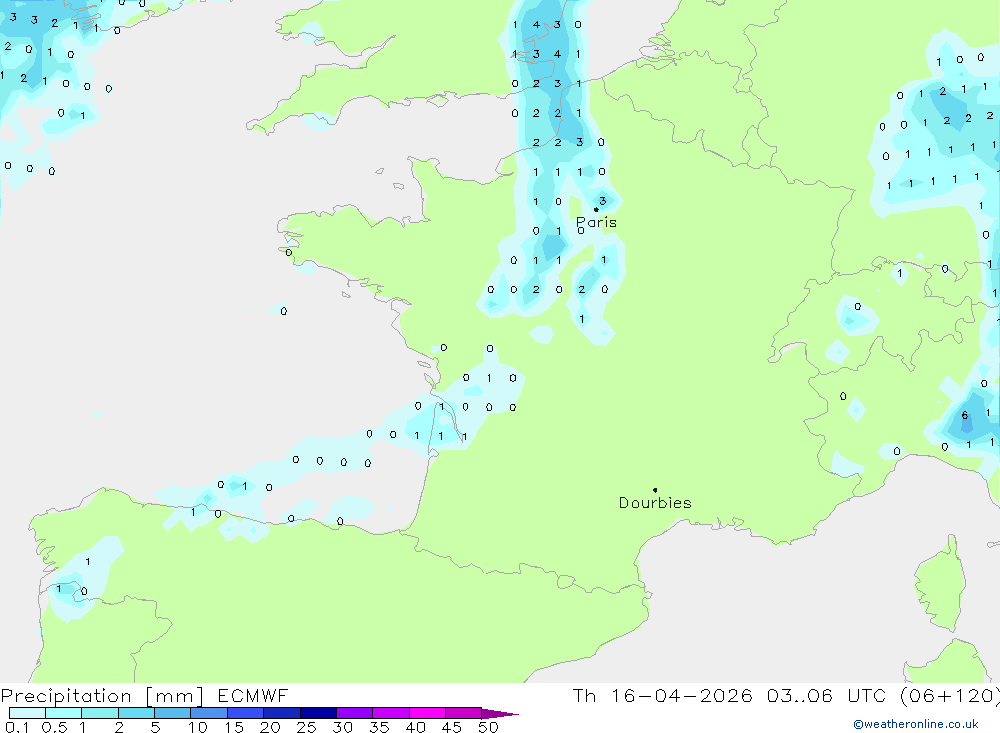The image size is (1000, 733).
Task: Pick the 2–5 mm legend swatch
Action: [x=136, y=713]
